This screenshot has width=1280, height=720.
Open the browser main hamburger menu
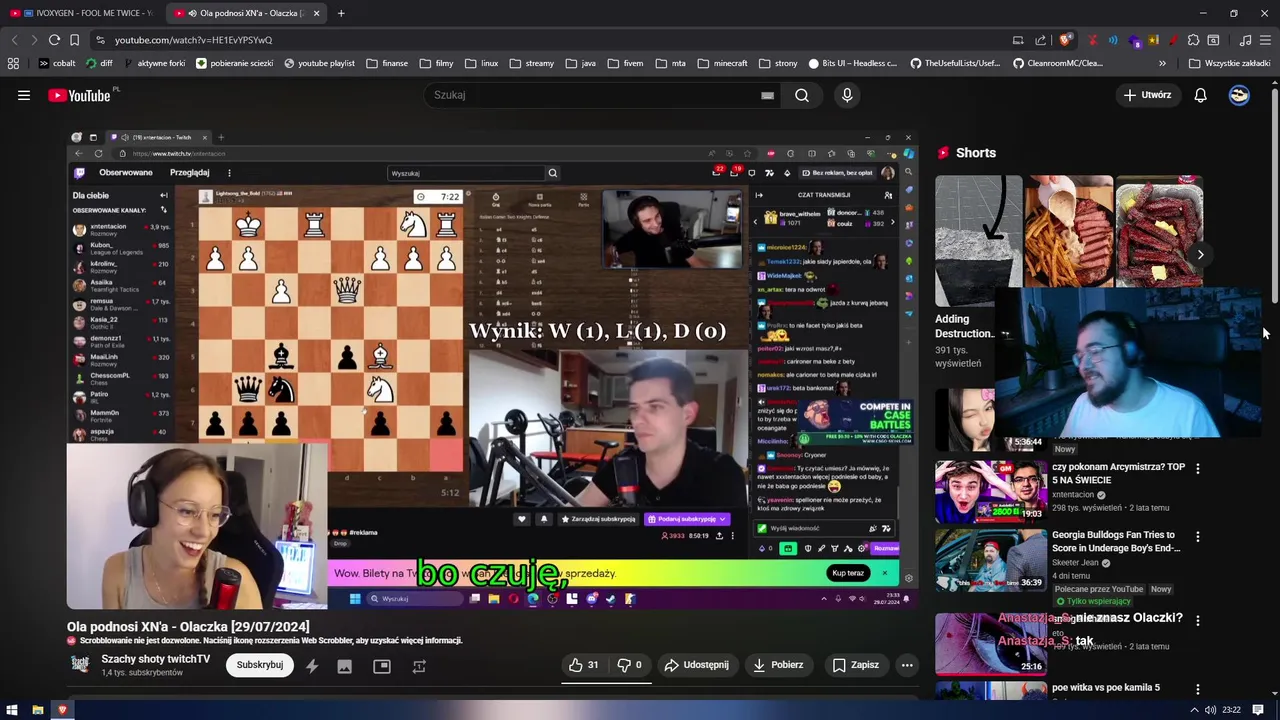pyautogui.click(x=1266, y=40)
